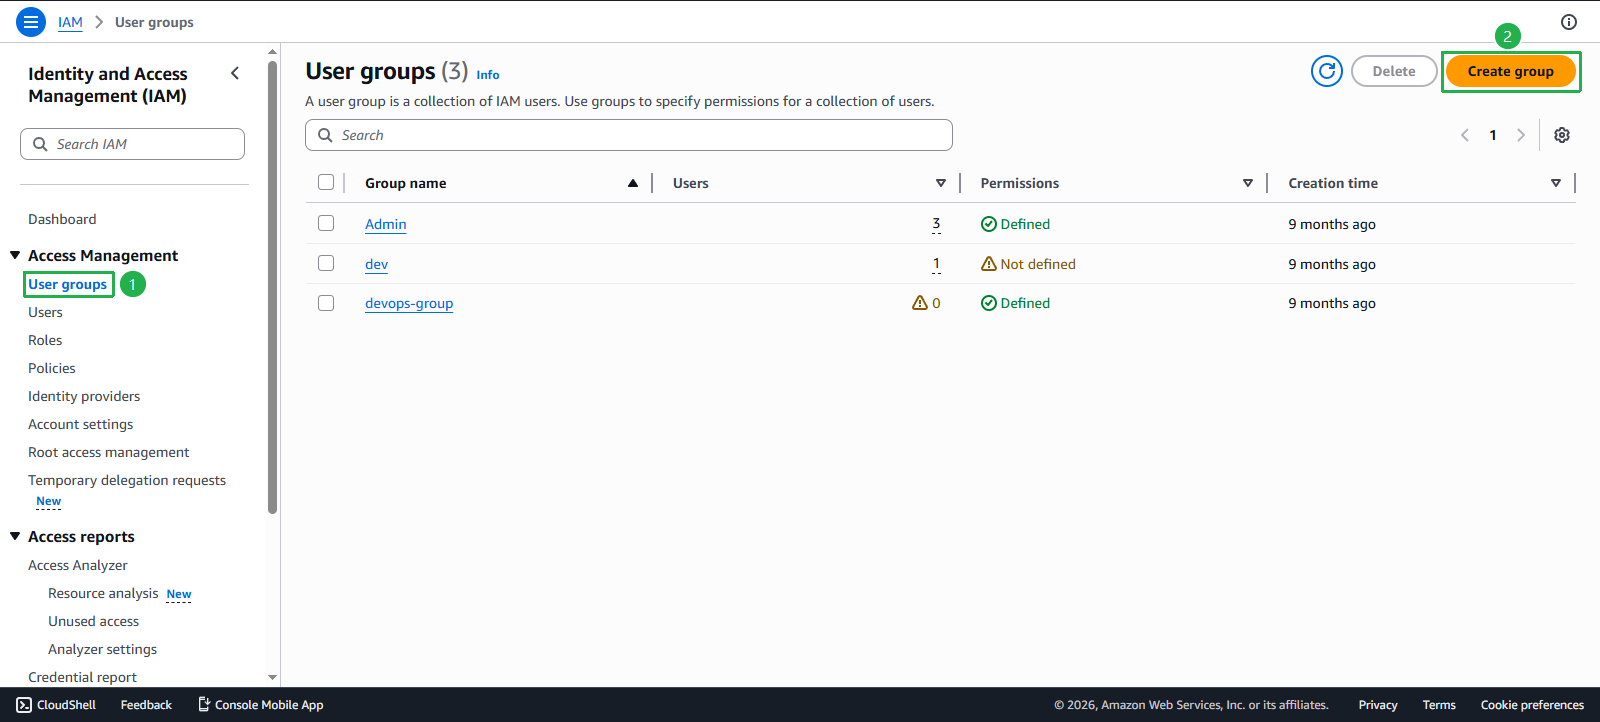Sort by Permissions column arrow
The width and height of the screenshot is (1600, 722).
pos(1248,183)
